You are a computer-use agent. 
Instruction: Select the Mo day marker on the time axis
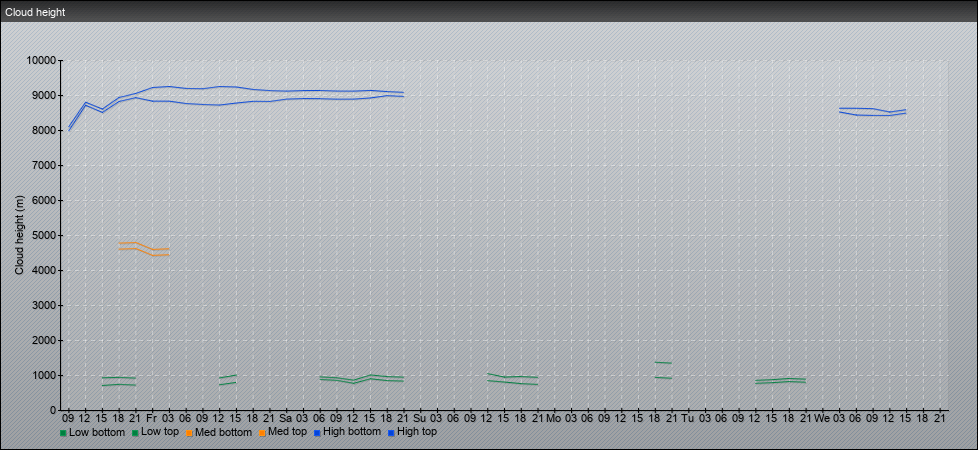tap(553, 417)
